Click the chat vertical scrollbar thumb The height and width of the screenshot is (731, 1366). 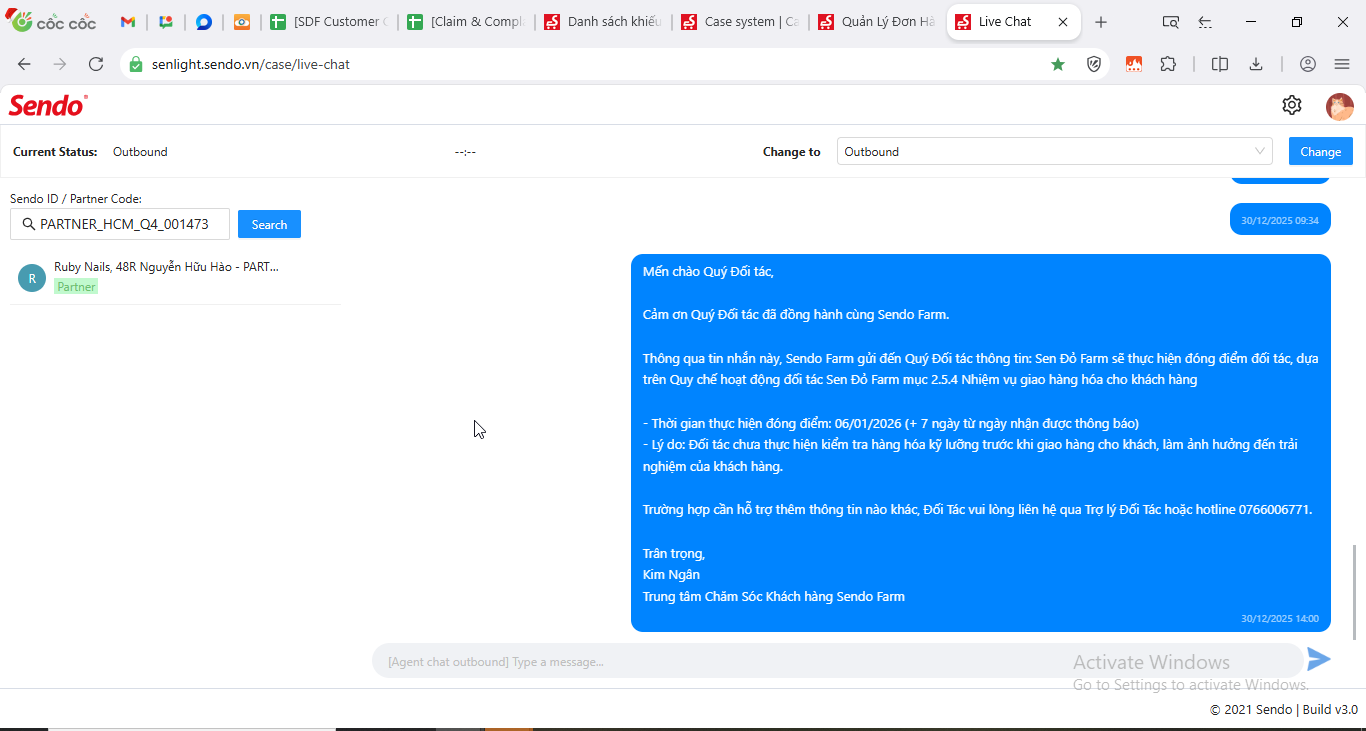(x=1355, y=592)
